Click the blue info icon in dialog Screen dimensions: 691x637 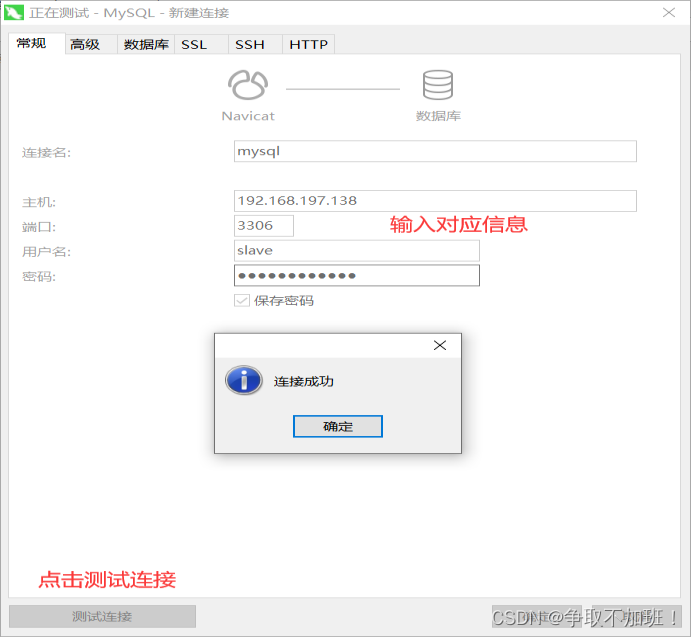pos(244,380)
